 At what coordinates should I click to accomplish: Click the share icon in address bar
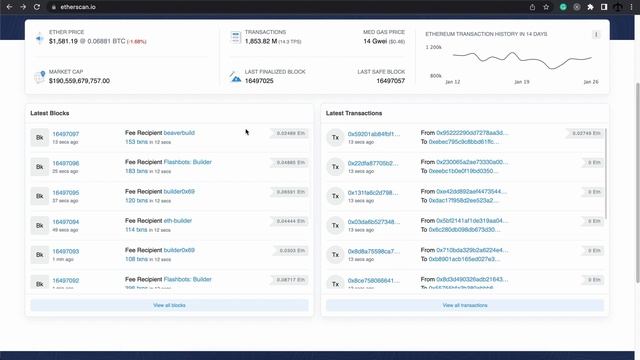coord(532,7)
